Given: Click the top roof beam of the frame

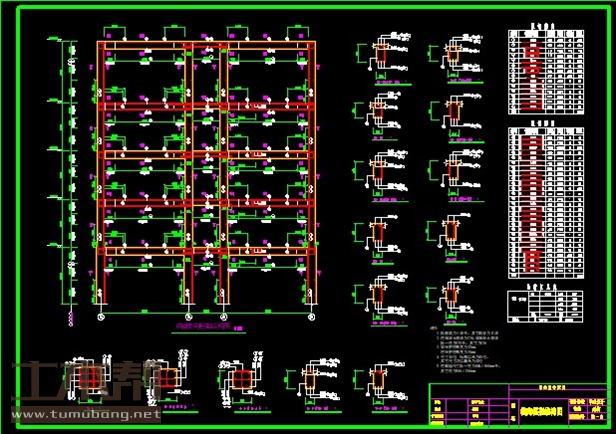Looking at the screenshot, I should [206, 46].
